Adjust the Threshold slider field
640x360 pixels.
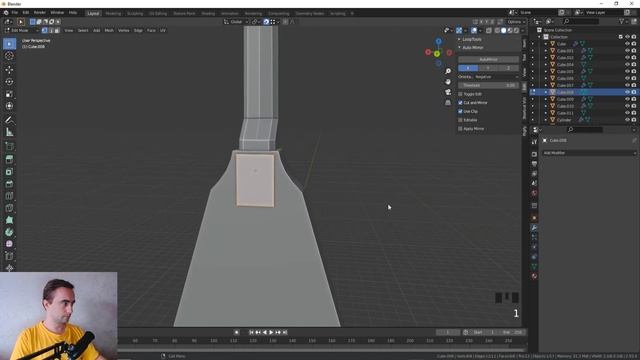tap(488, 85)
